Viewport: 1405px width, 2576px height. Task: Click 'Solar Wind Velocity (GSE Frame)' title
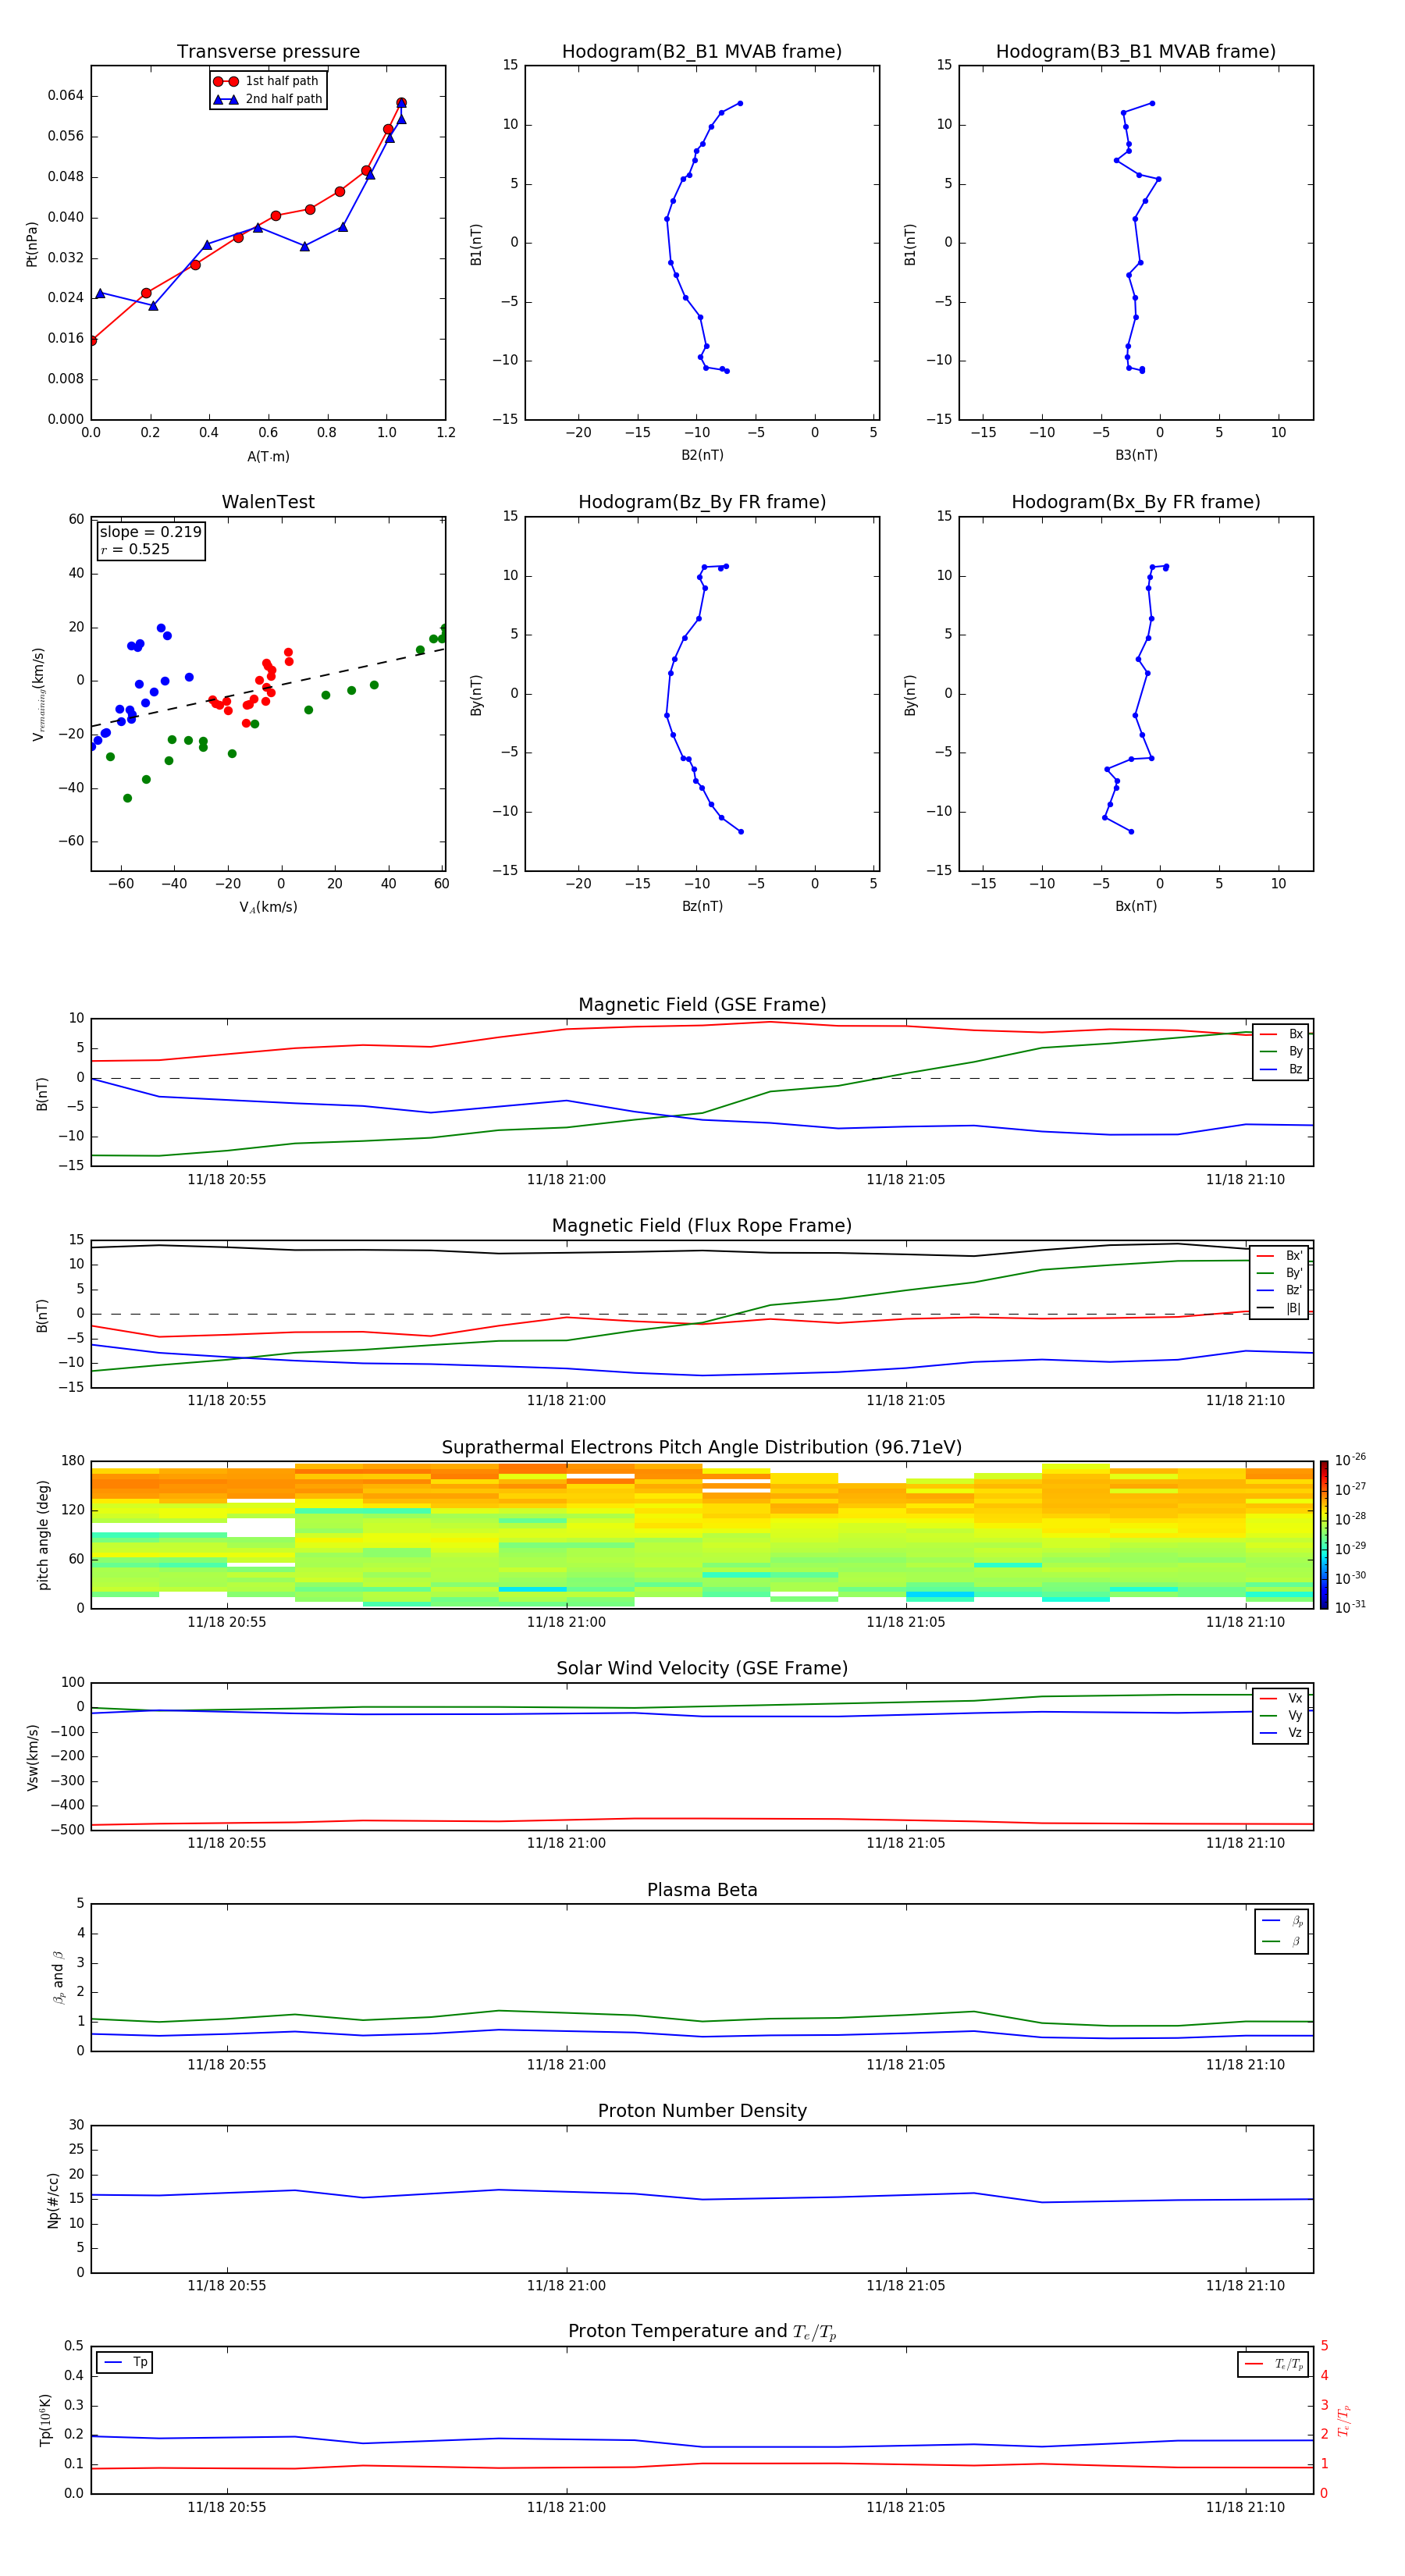point(702,1669)
